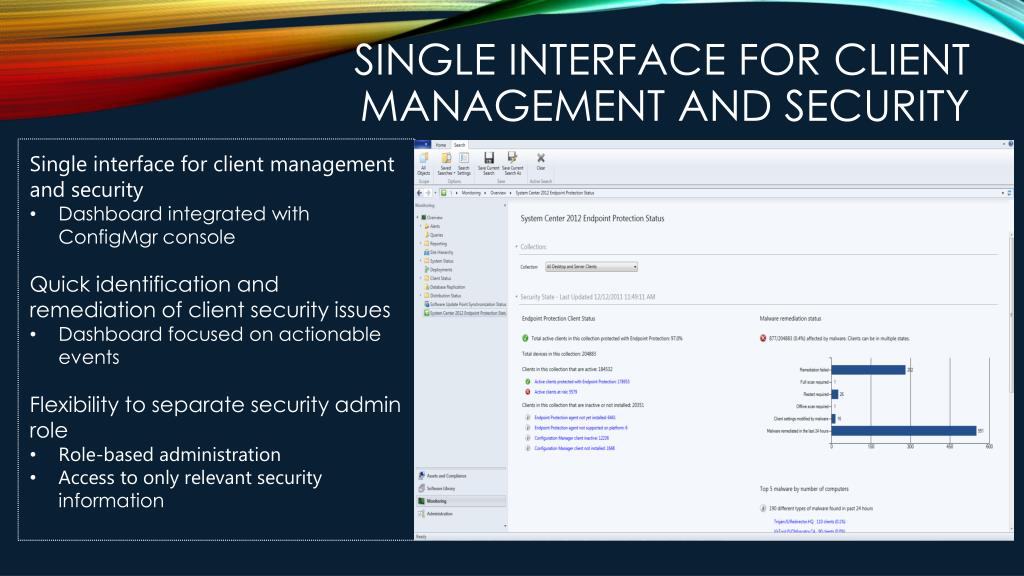The width and height of the screenshot is (1024, 576).
Task: Click the Database Replication icon in the tree
Action: pyautogui.click(x=426, y=287)
